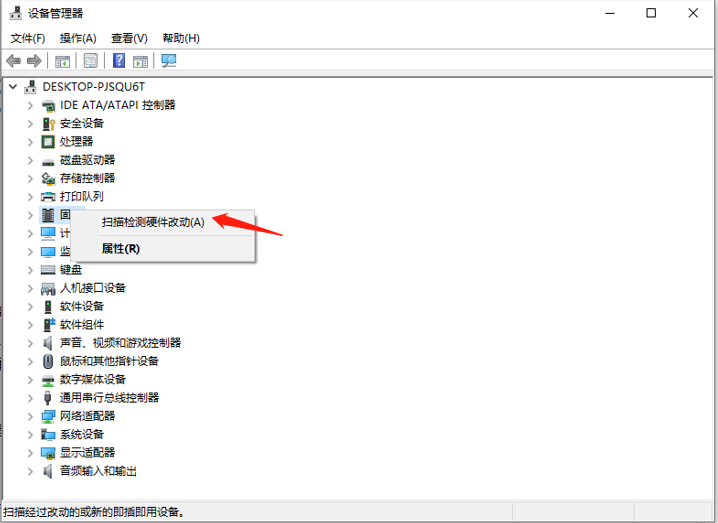The image size is (718, 523).
Task: Select 声音、视频和游戏控制器 tree item
Action: pos(120,343)
